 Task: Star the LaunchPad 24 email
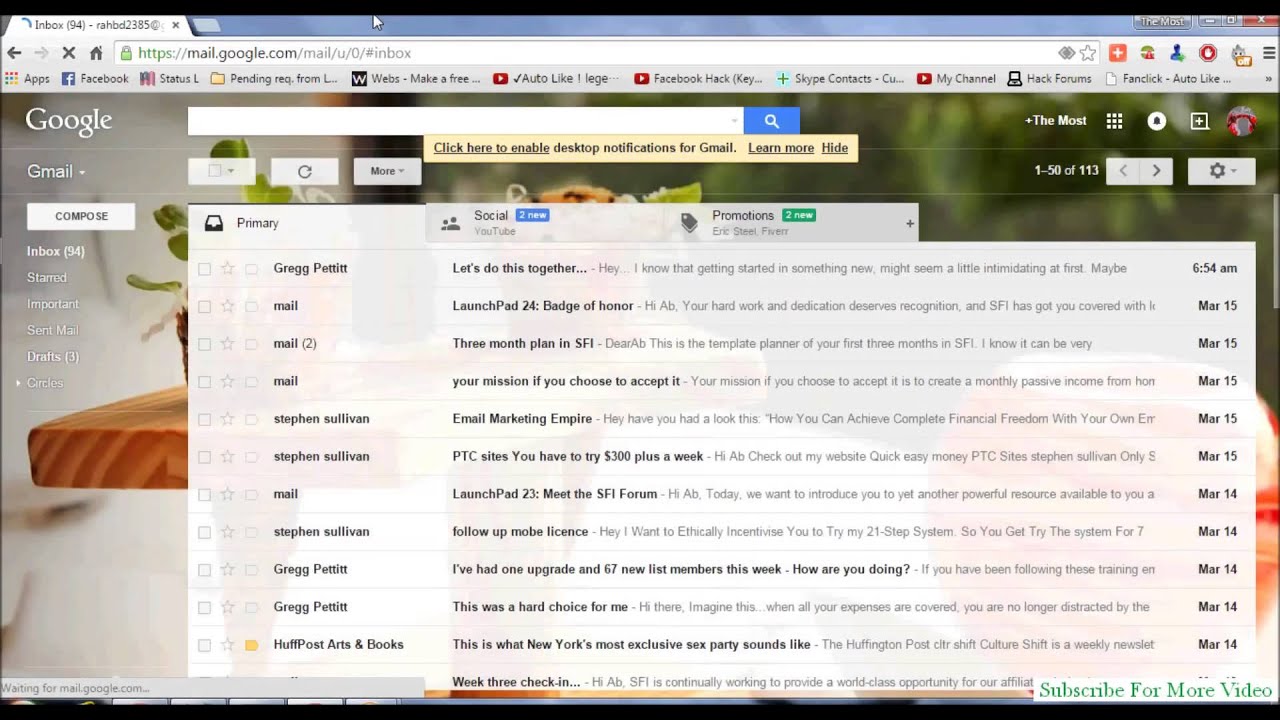click(228, 306)
